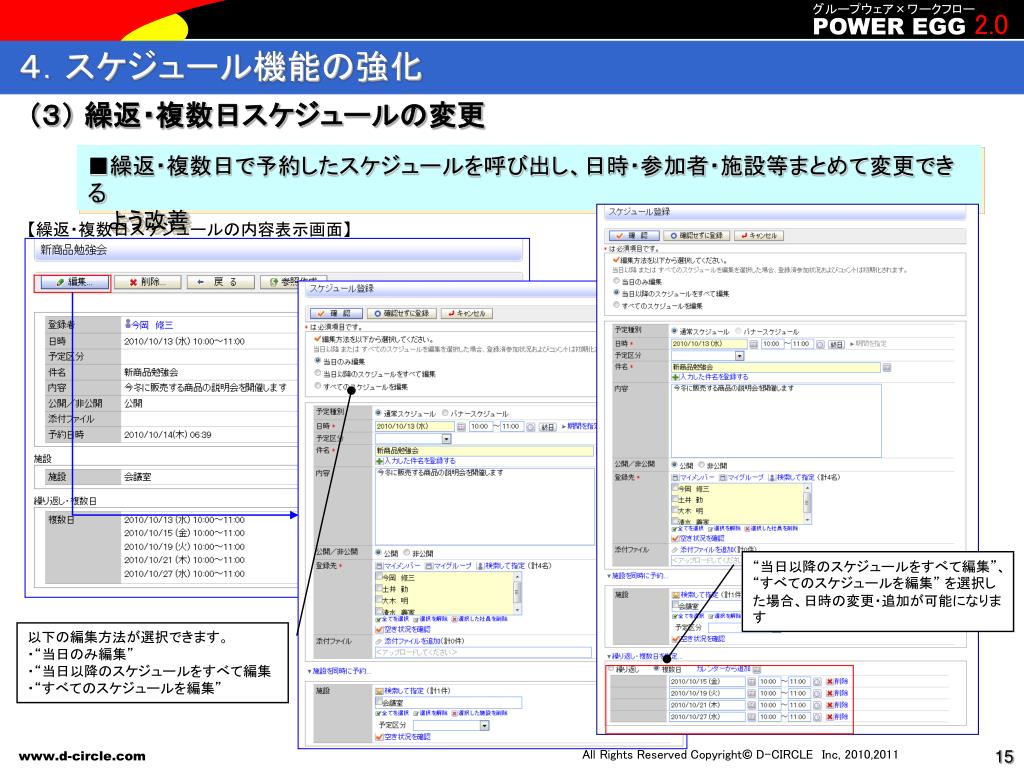Screen dimensions: 1024x768
Task: Click the 削除 red X button in 新商品勉強会 window
Action: point(148,282)
